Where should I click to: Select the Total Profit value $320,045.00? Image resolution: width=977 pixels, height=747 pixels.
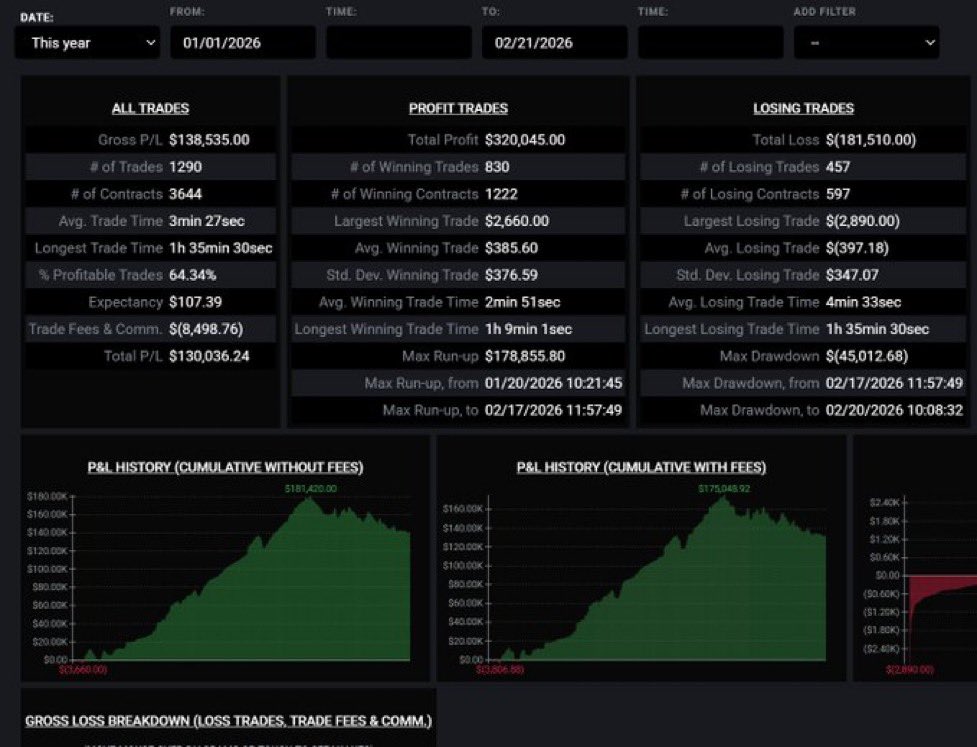(x=525, y=140)
